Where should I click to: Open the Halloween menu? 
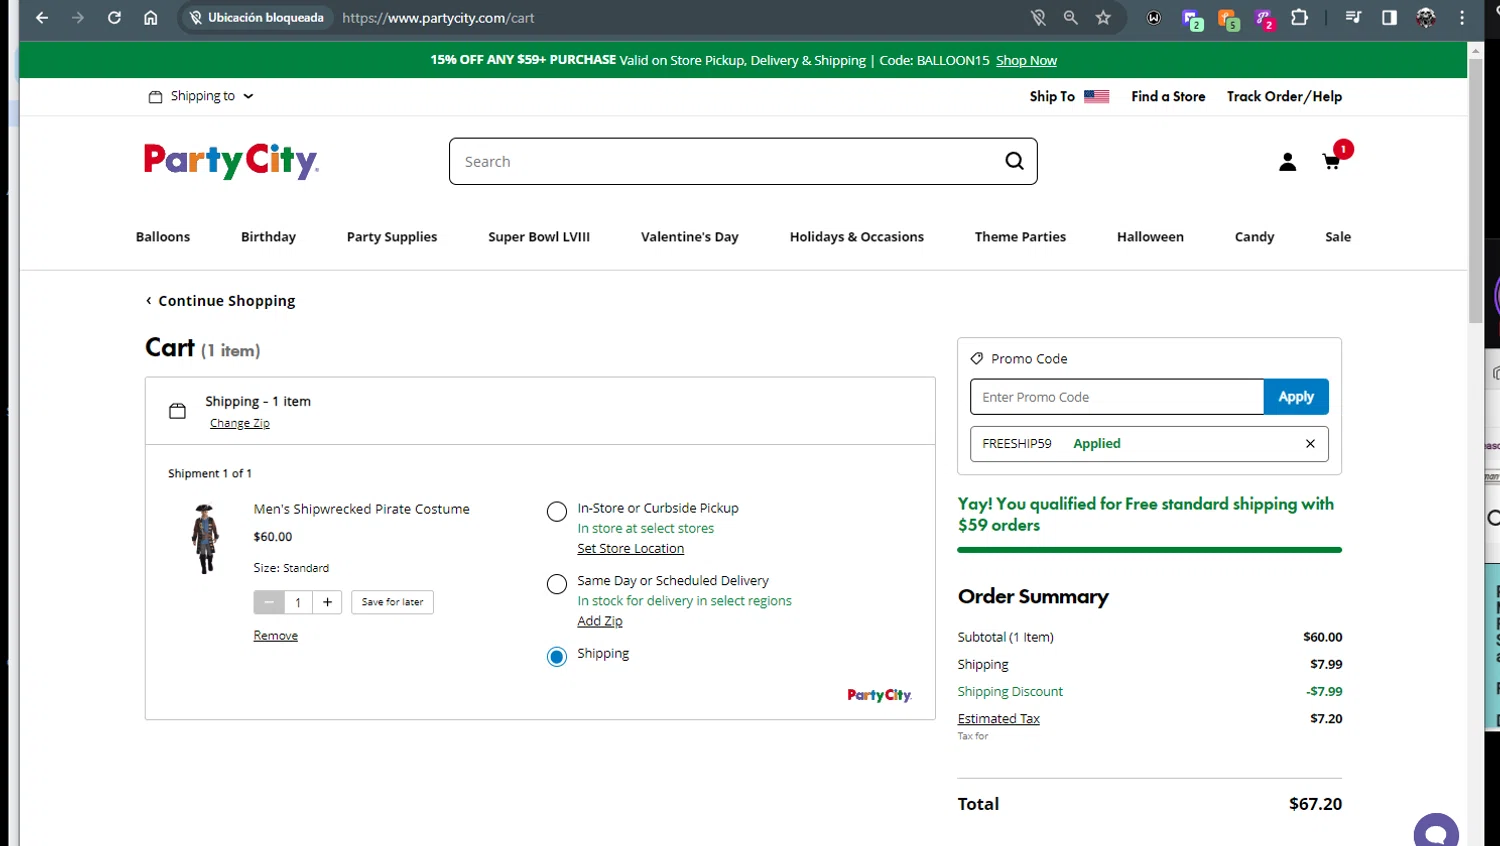[x=1150, y=237]
